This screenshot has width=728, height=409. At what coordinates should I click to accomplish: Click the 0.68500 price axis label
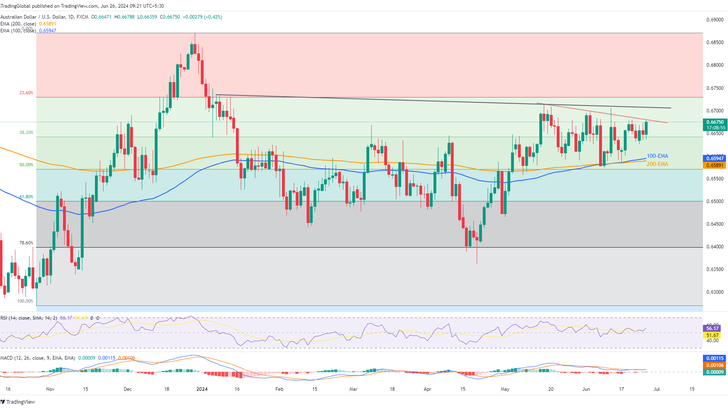pyautogui.click(x=715, y=43)
